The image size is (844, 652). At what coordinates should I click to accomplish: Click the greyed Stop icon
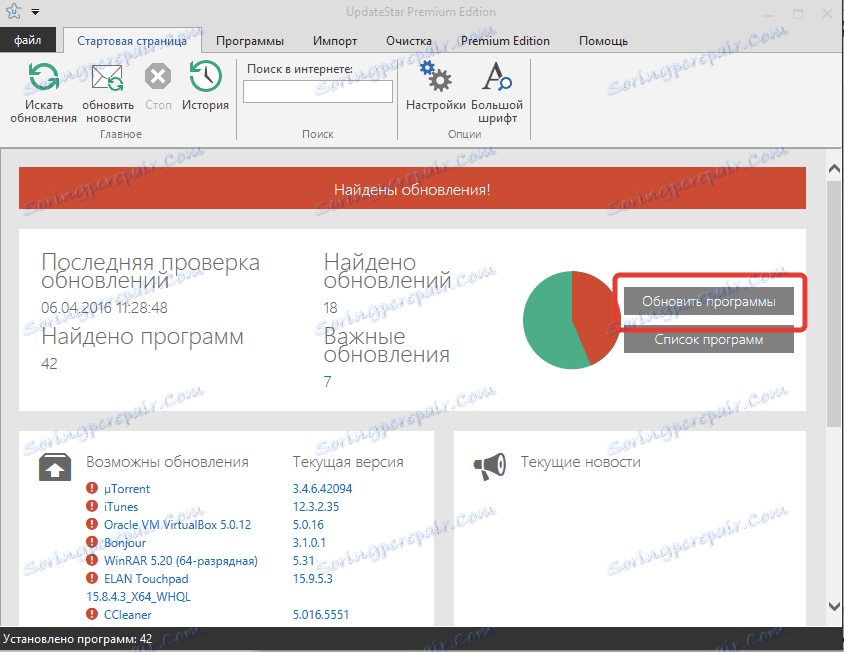158,76
